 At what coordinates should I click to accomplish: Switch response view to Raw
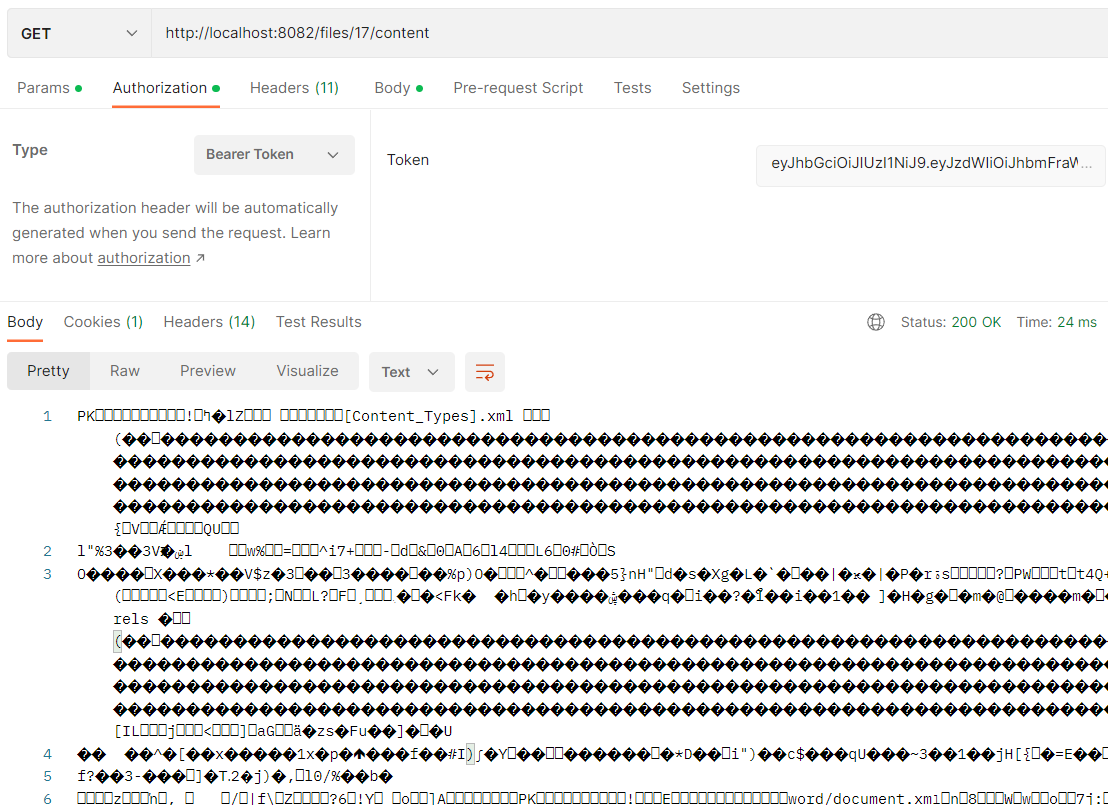click(x=124, y=371)
